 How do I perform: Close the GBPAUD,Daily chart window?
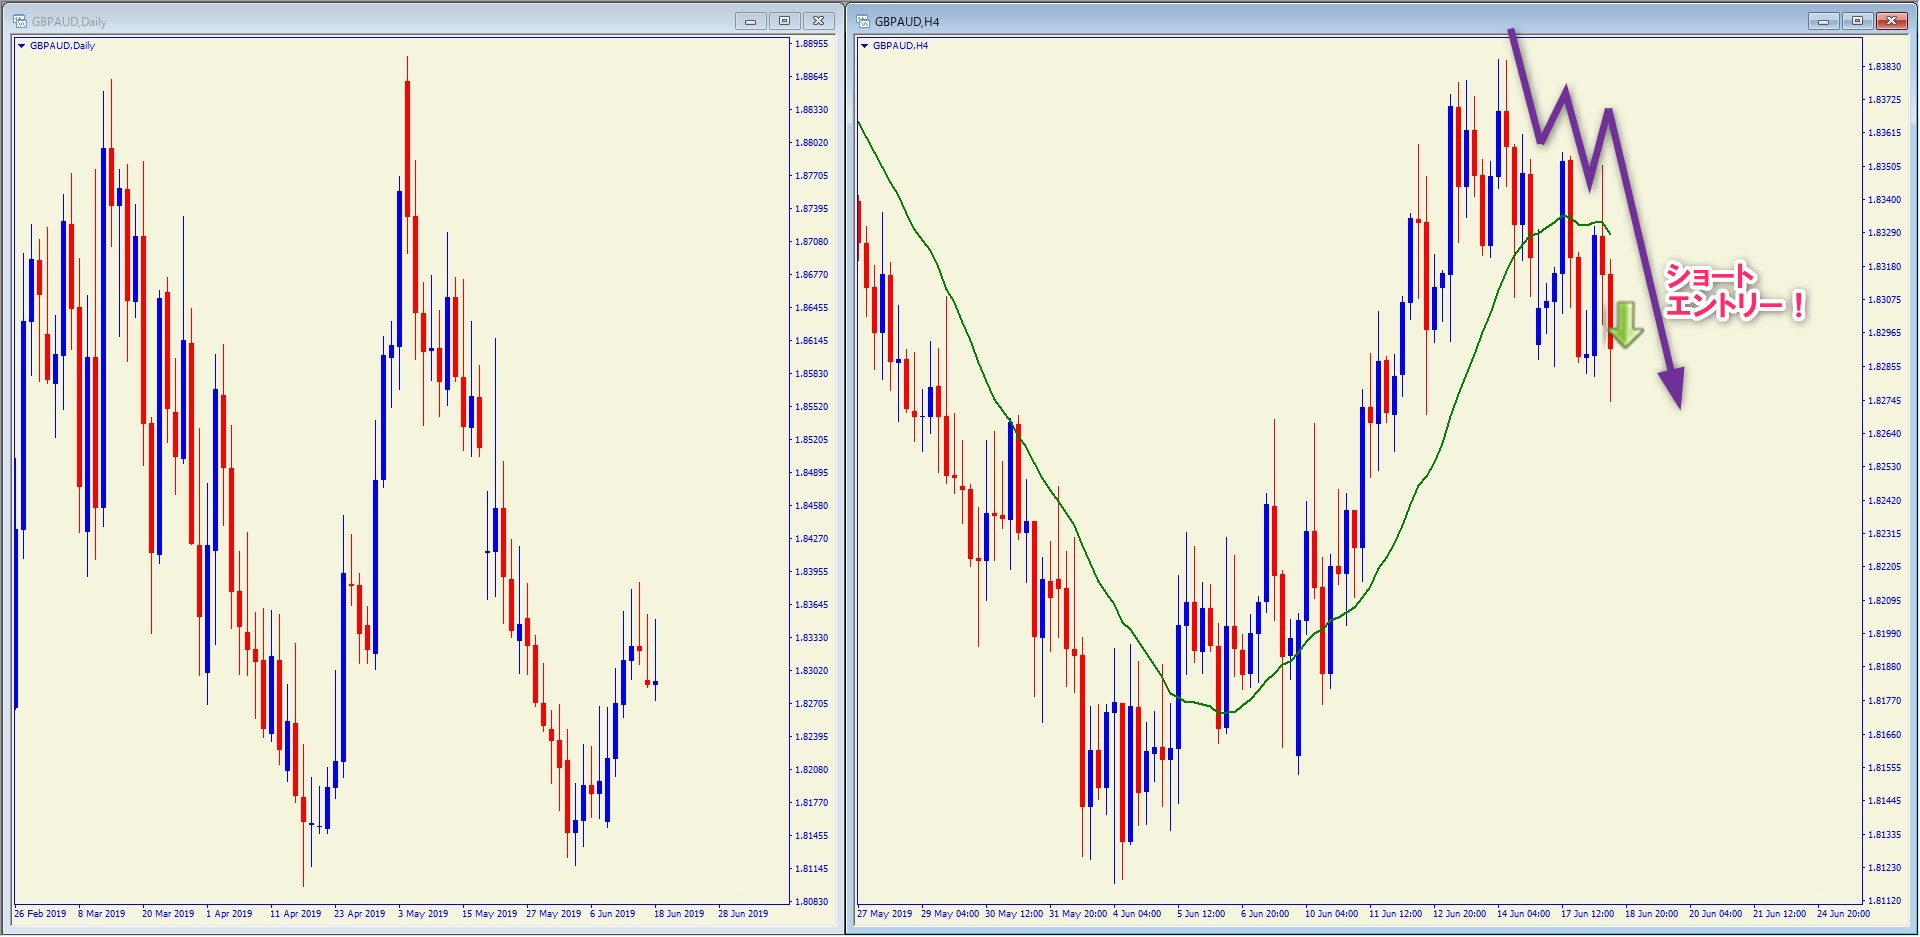pos(818,21)
